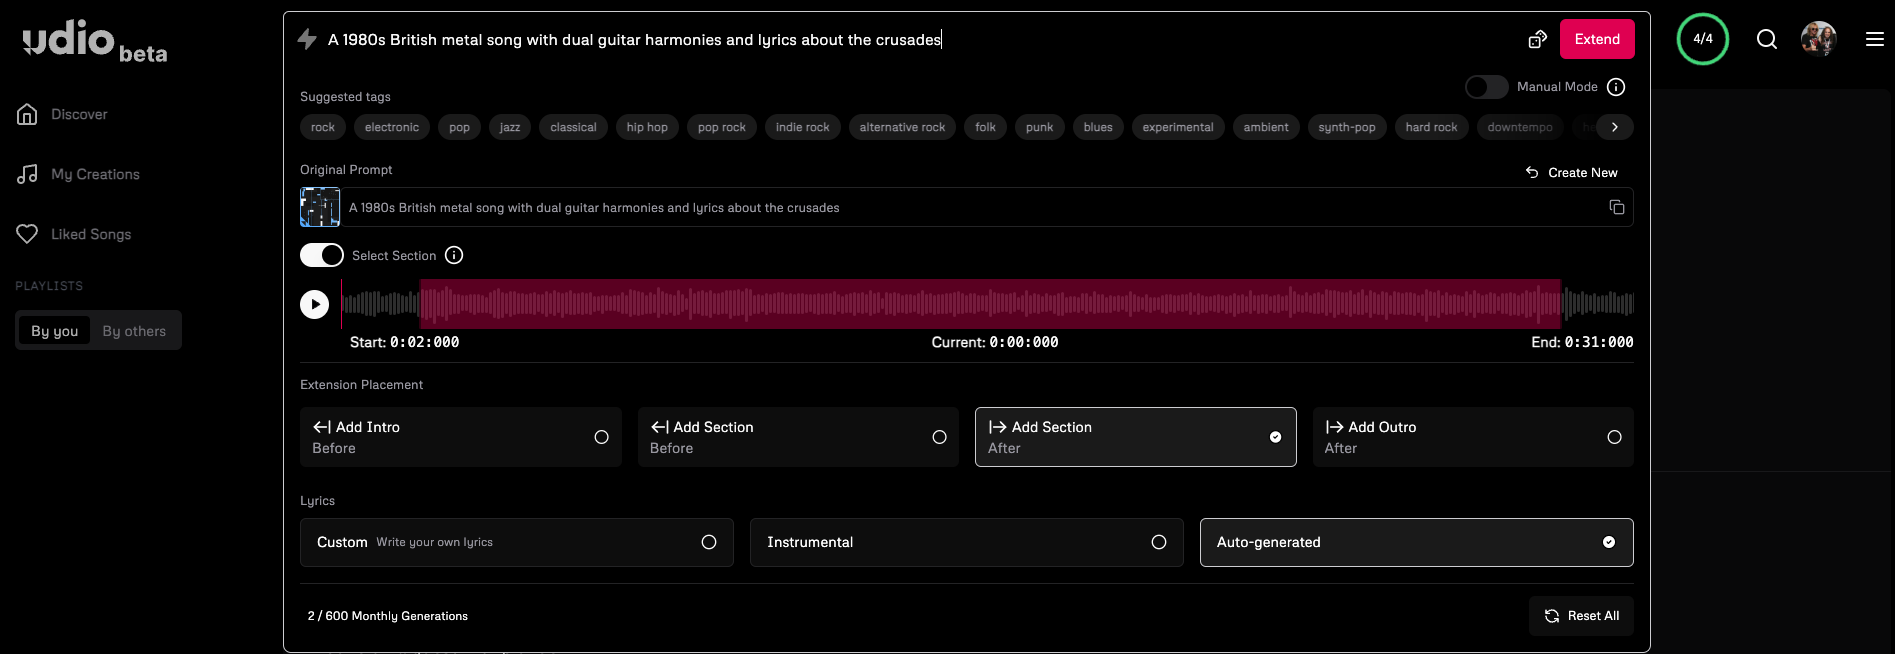Viewport: 1895px width, 654px height.
Task: Enable the Manual Mode switch
Action: point(1486,87)
